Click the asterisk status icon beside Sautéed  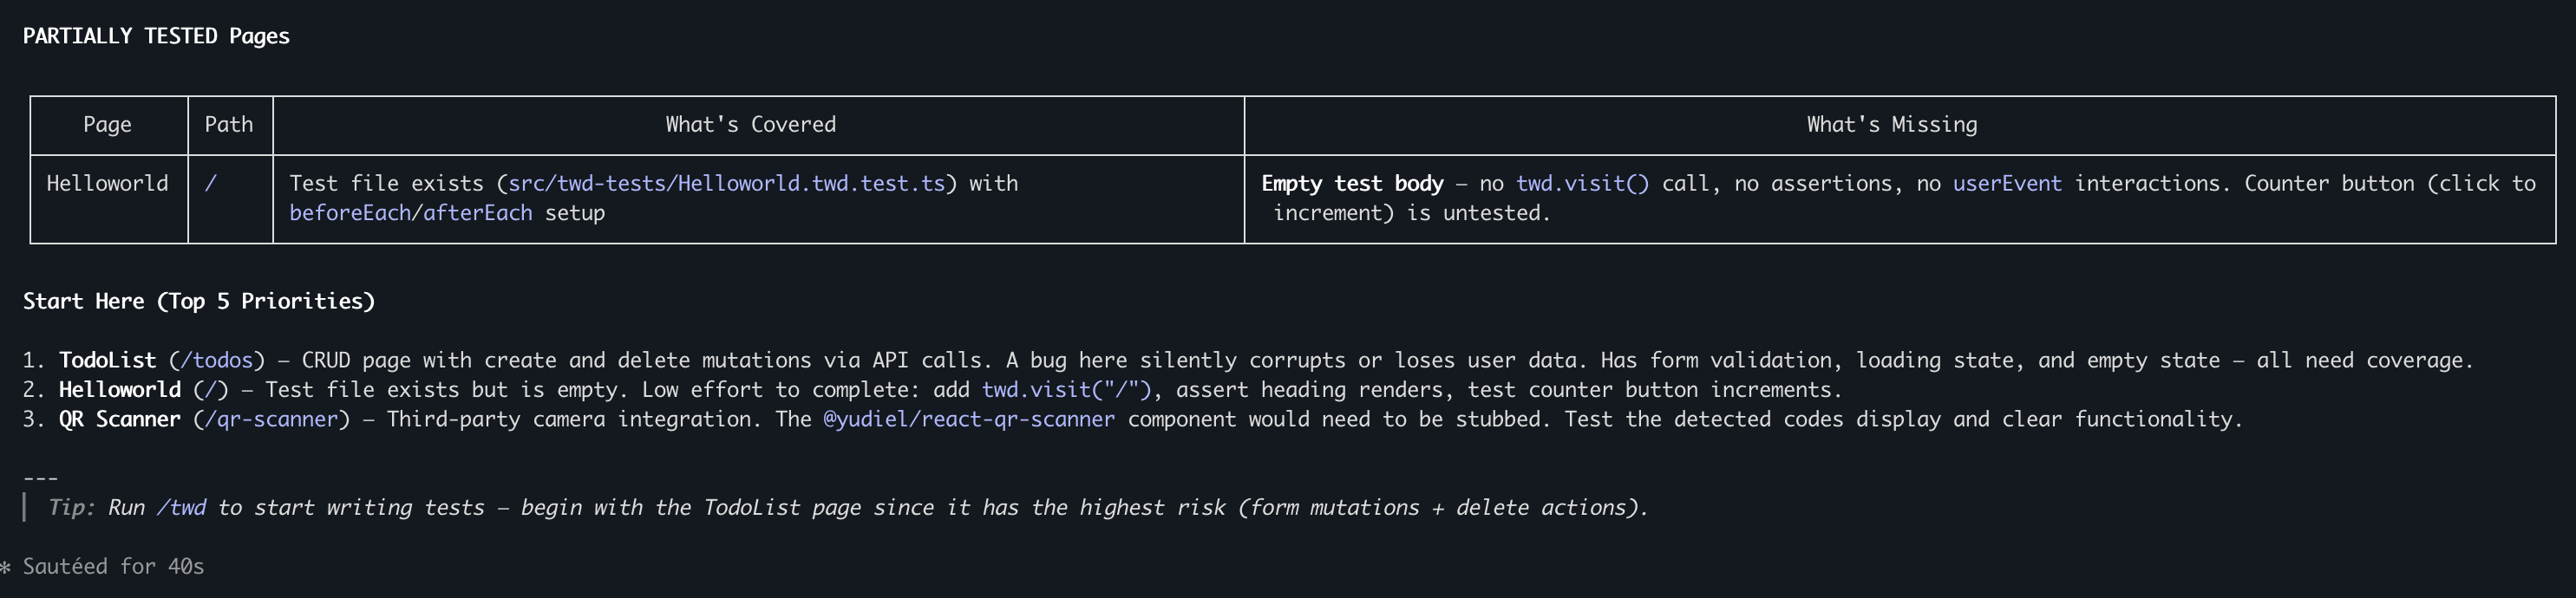(6, 568)
